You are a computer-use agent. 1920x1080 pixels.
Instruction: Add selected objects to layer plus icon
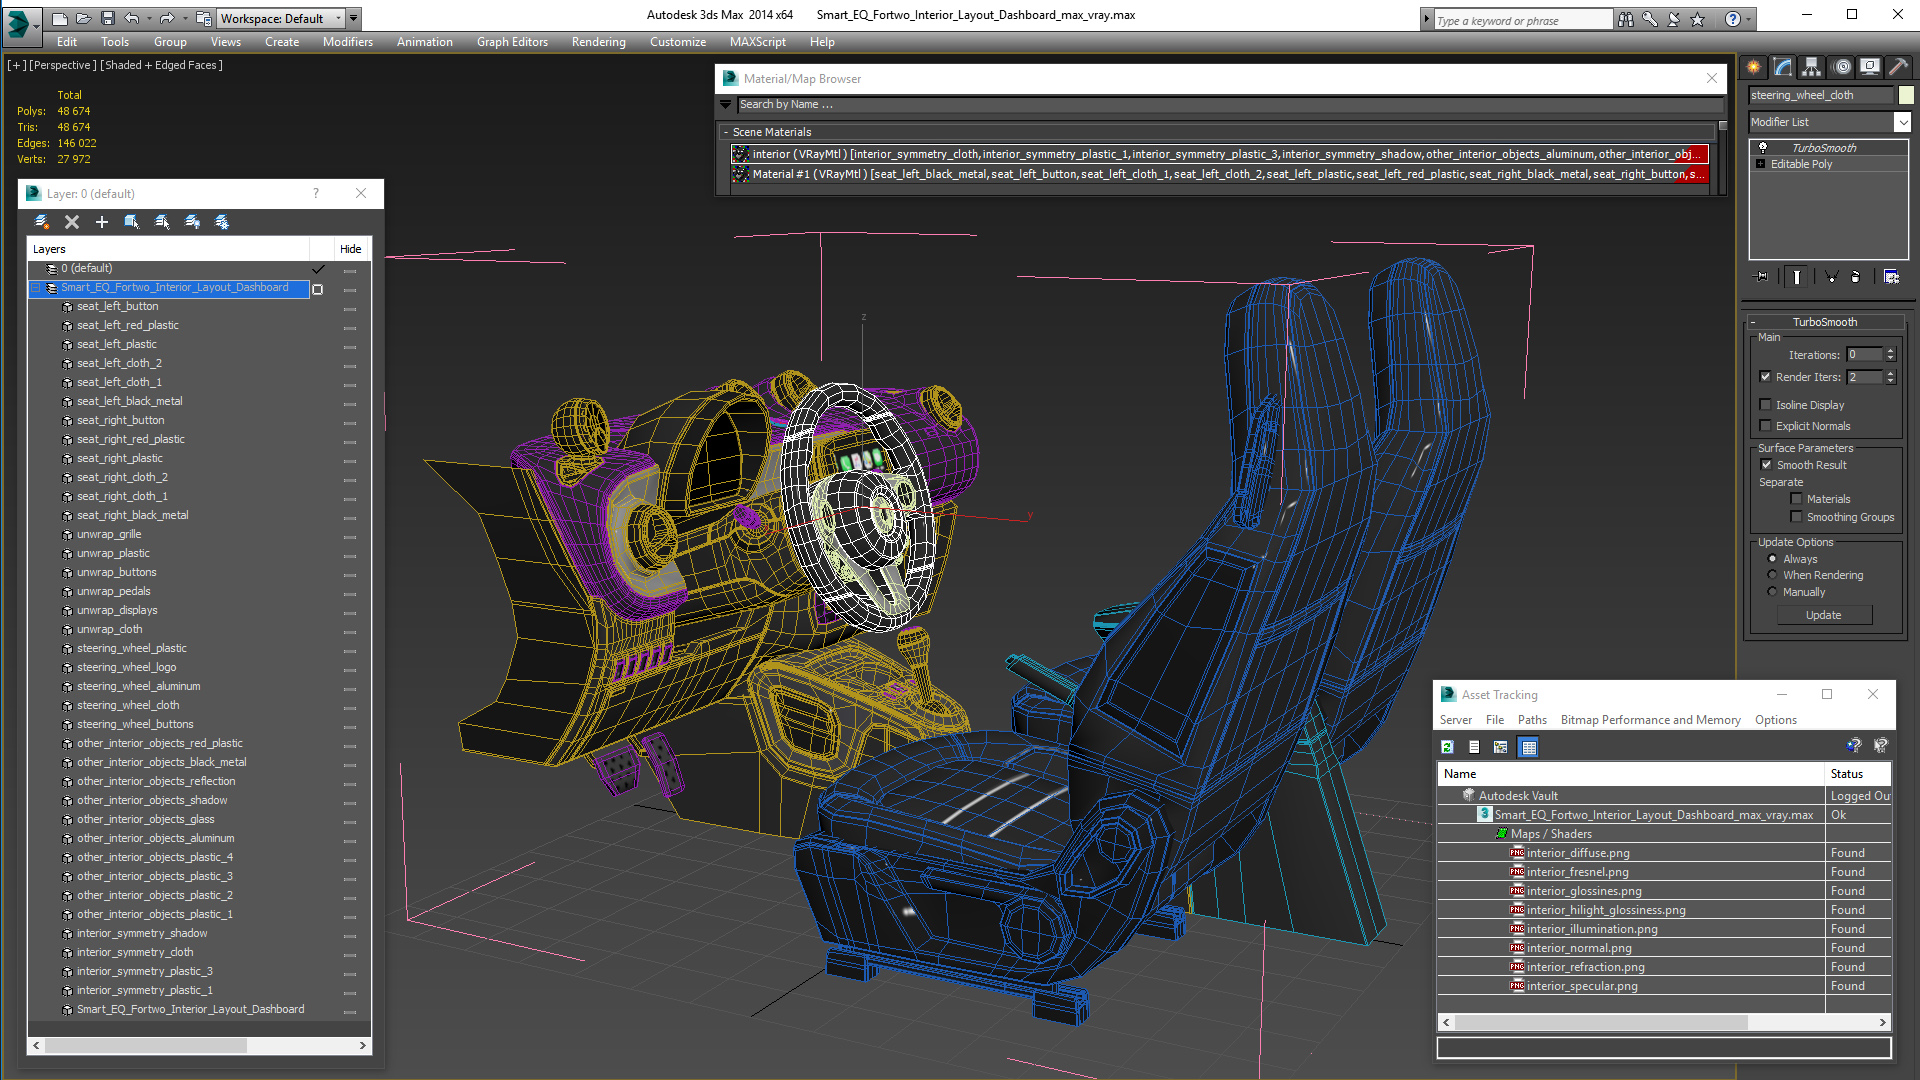pyautogui.click(x=101, y=222)
